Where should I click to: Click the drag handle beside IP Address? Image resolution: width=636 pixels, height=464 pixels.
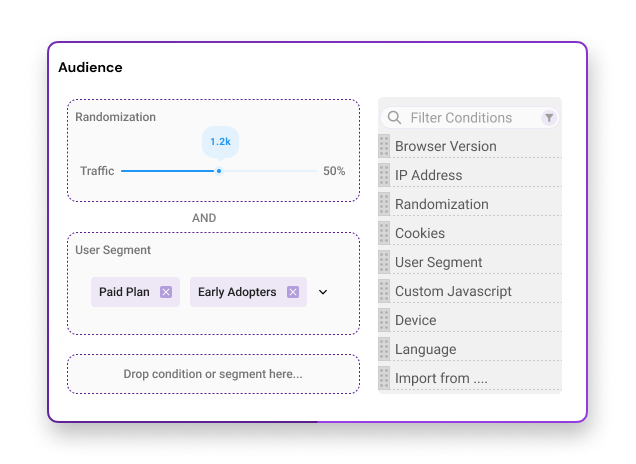coord(384,175)
